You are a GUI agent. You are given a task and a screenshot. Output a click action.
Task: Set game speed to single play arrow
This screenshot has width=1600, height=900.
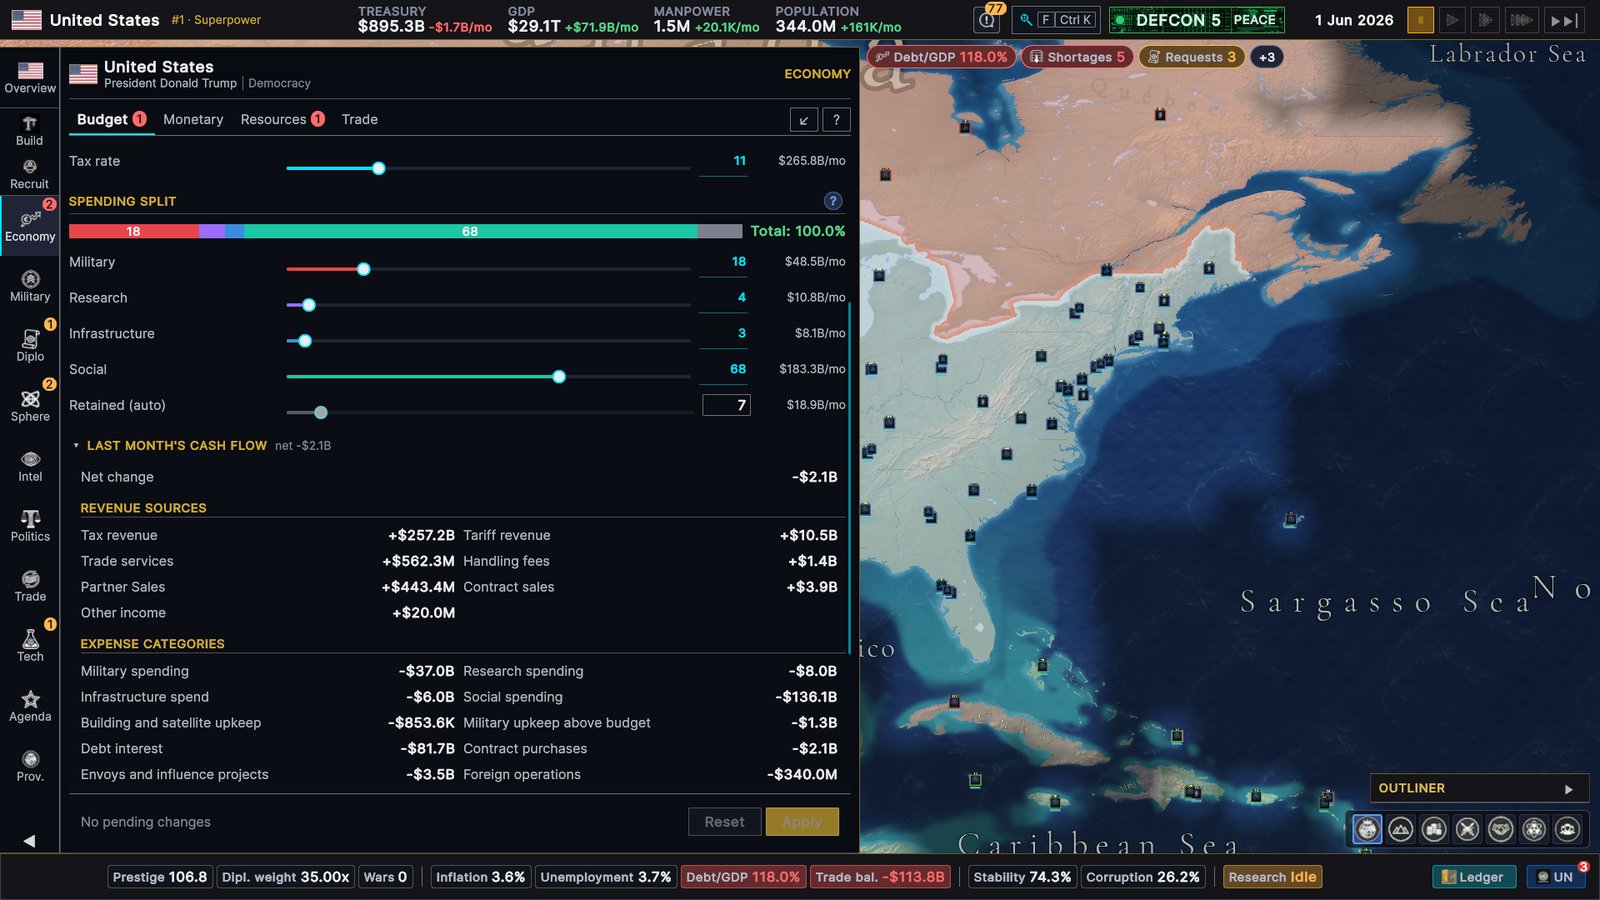pyautogui.click(x=1453, y=19)
